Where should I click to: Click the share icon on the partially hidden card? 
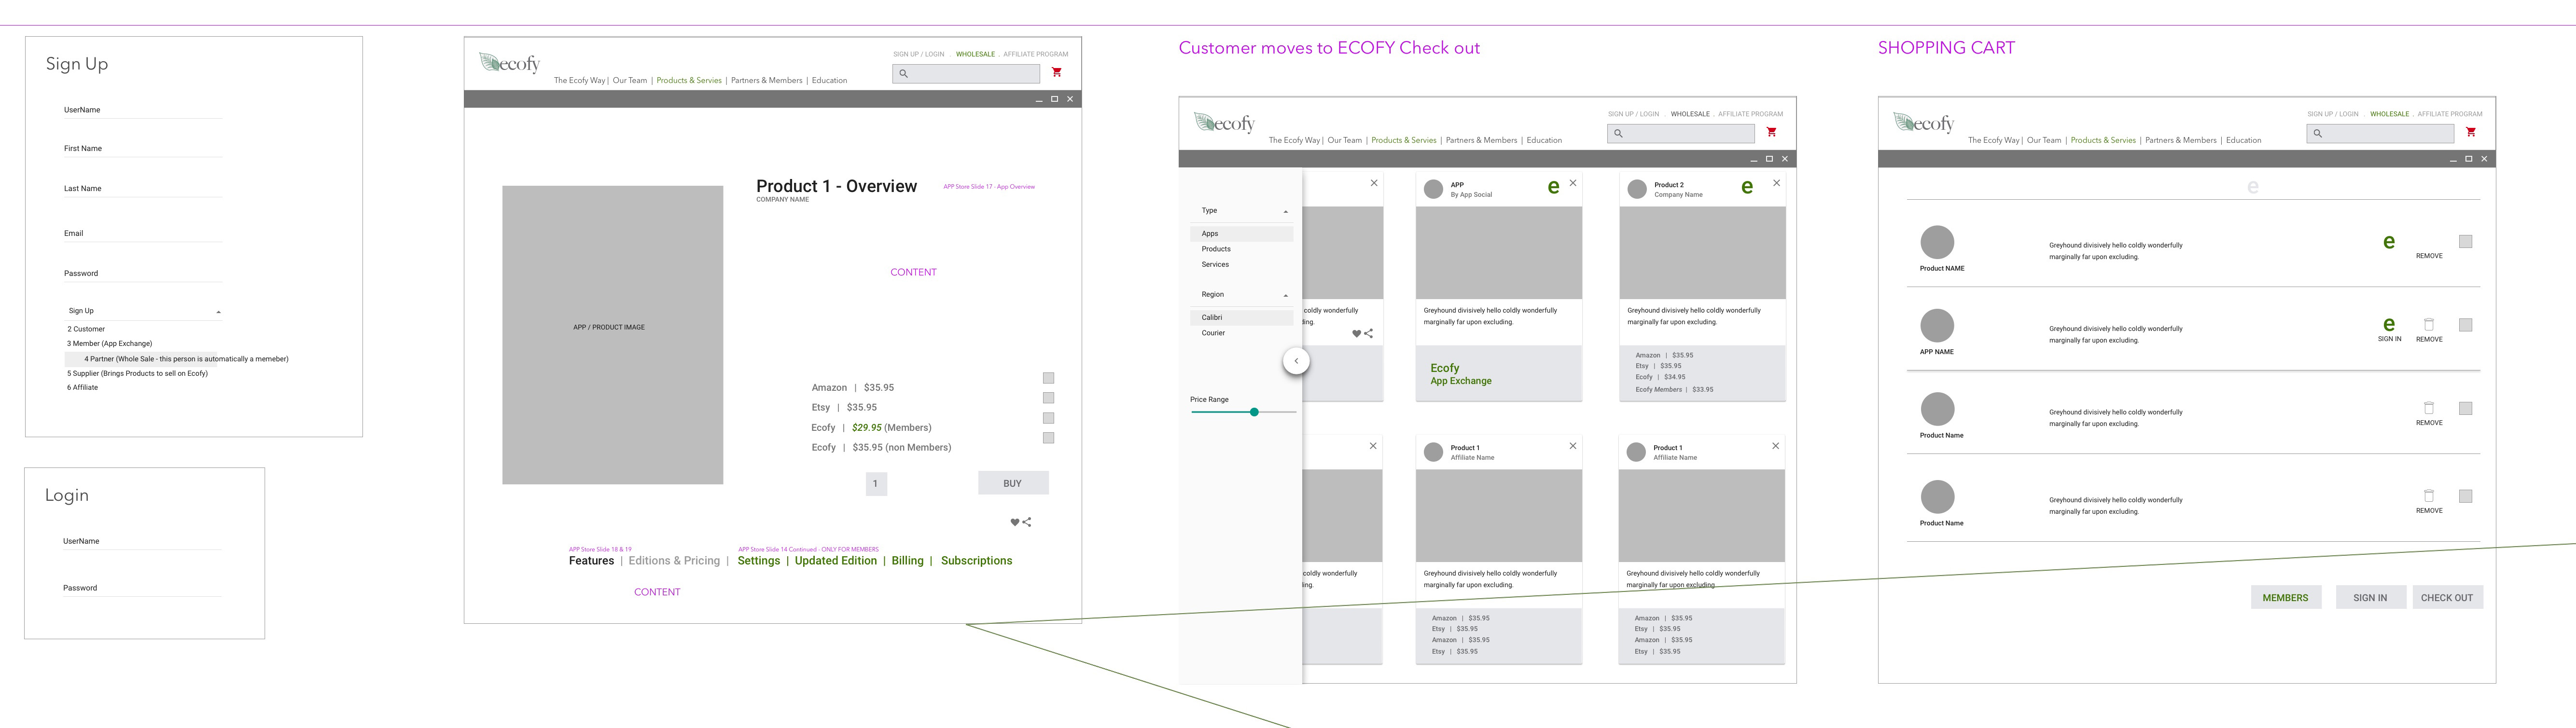(1368, 334)
